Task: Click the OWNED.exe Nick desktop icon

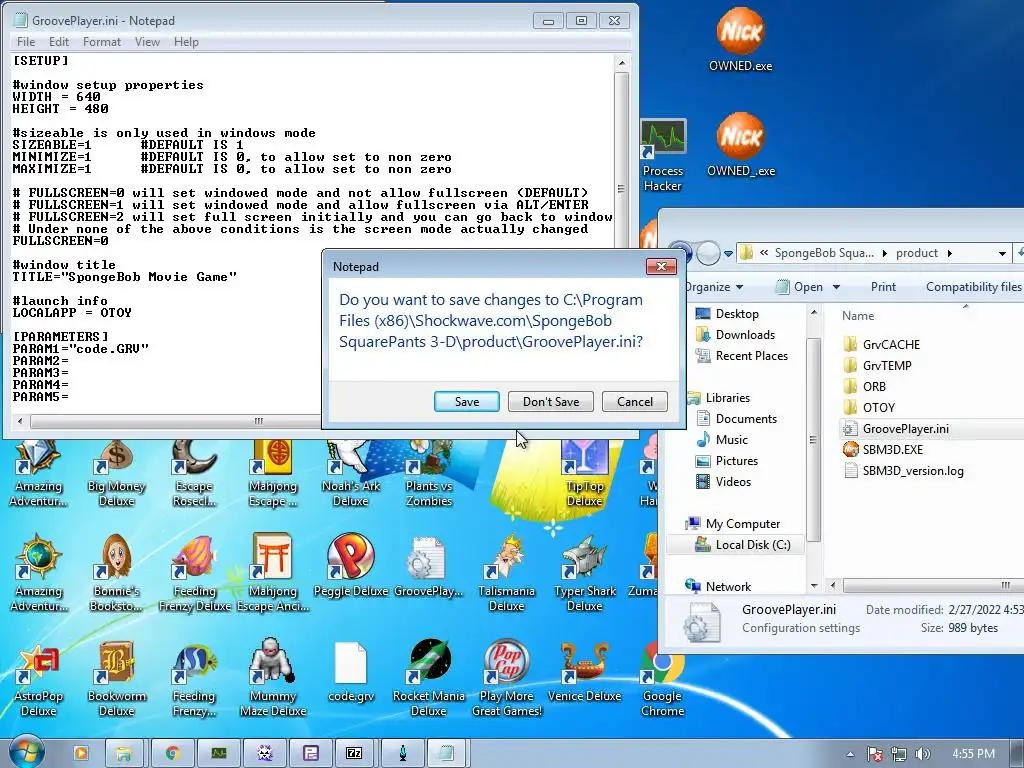Action: pyautogui.click(x=741, y=40)
